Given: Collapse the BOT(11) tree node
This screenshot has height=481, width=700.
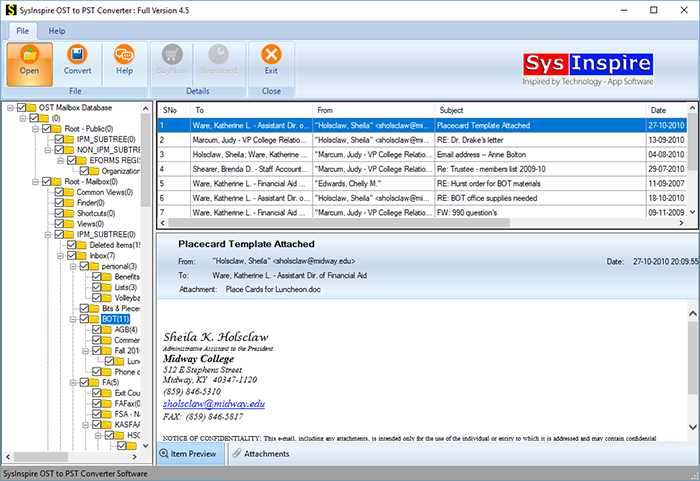Looking at the screenshot, I should coord(73,319).
